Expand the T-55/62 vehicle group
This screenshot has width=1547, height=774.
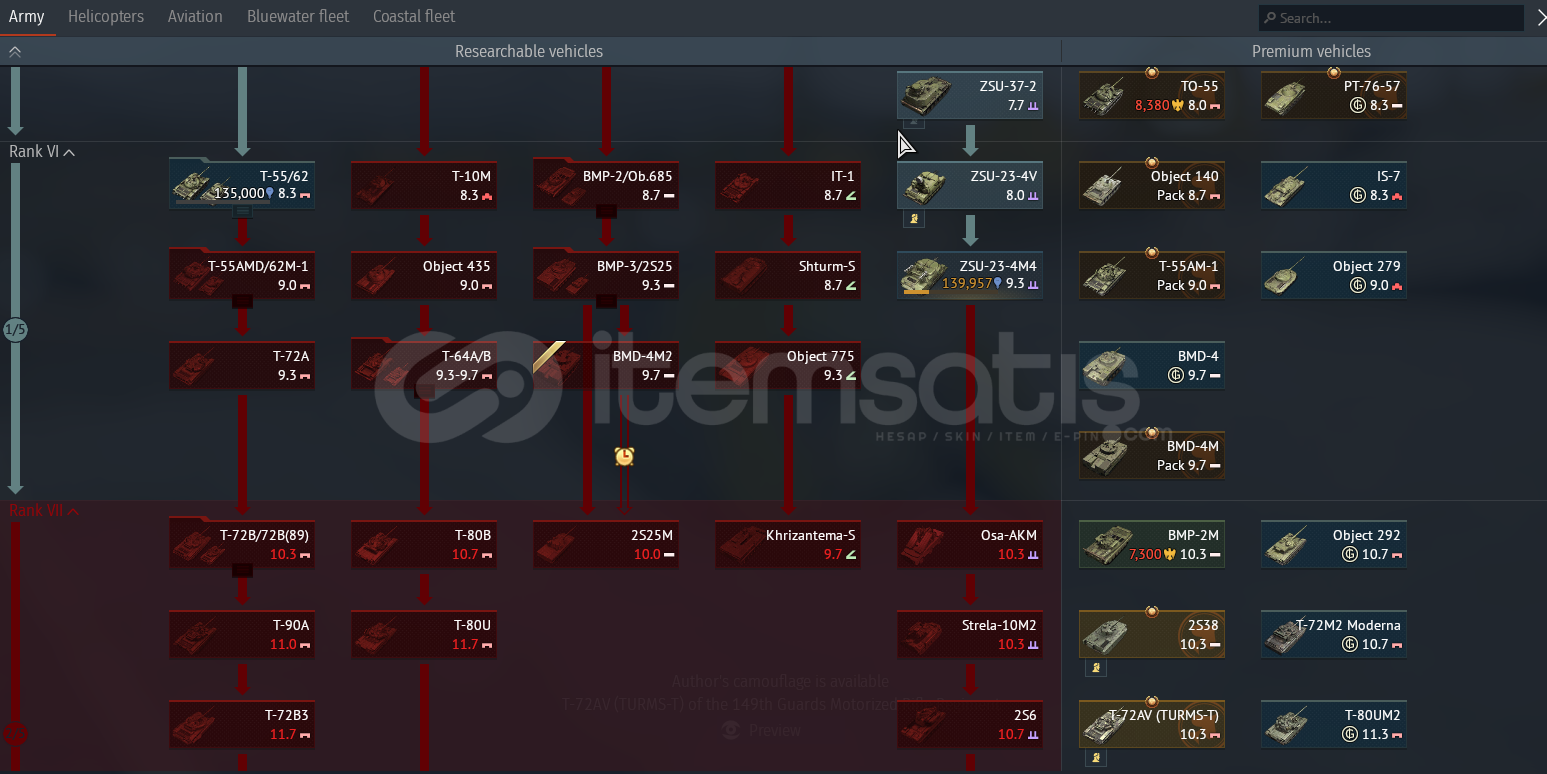242,212
